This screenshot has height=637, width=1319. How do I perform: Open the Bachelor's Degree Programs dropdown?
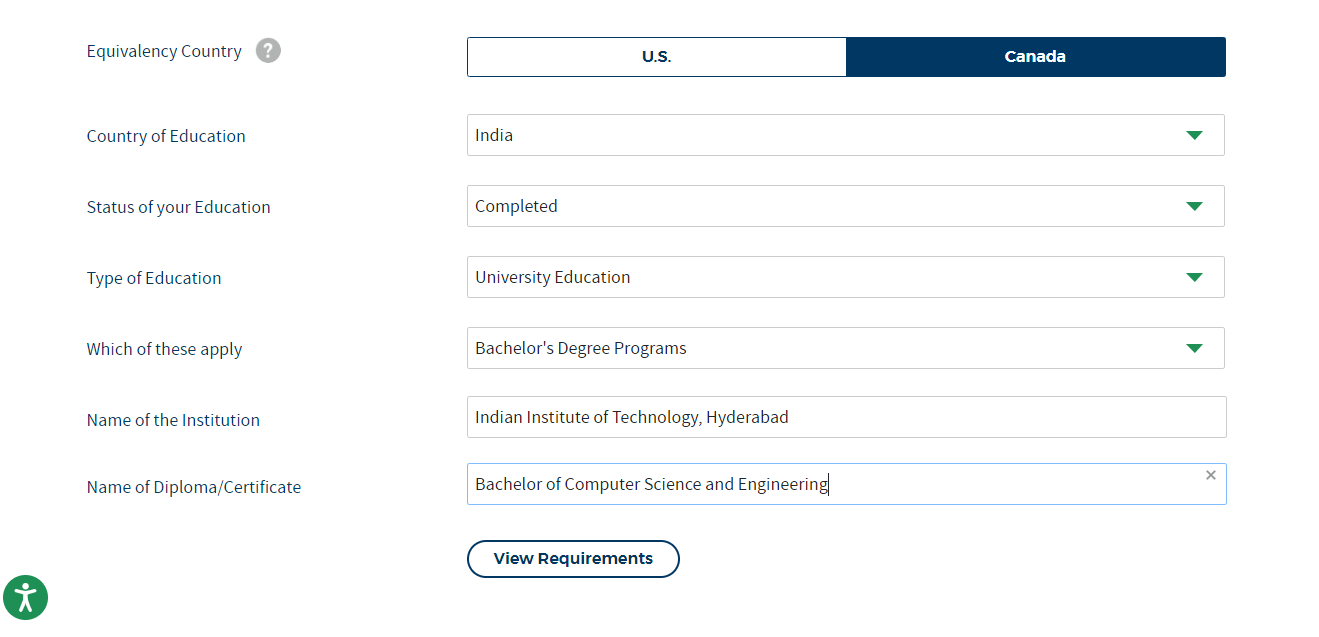pyautogui.click(x=845, y=348)
